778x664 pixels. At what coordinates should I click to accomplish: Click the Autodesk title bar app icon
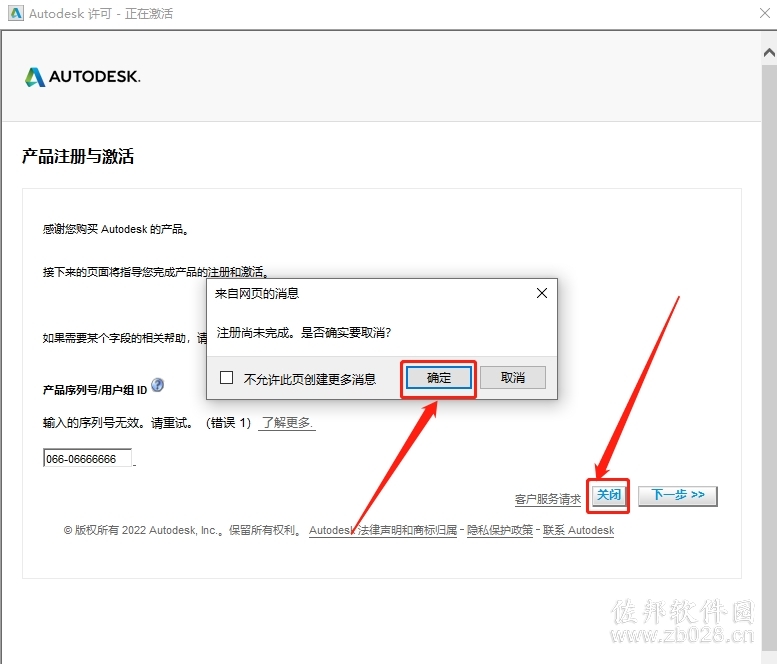(16, 13)
